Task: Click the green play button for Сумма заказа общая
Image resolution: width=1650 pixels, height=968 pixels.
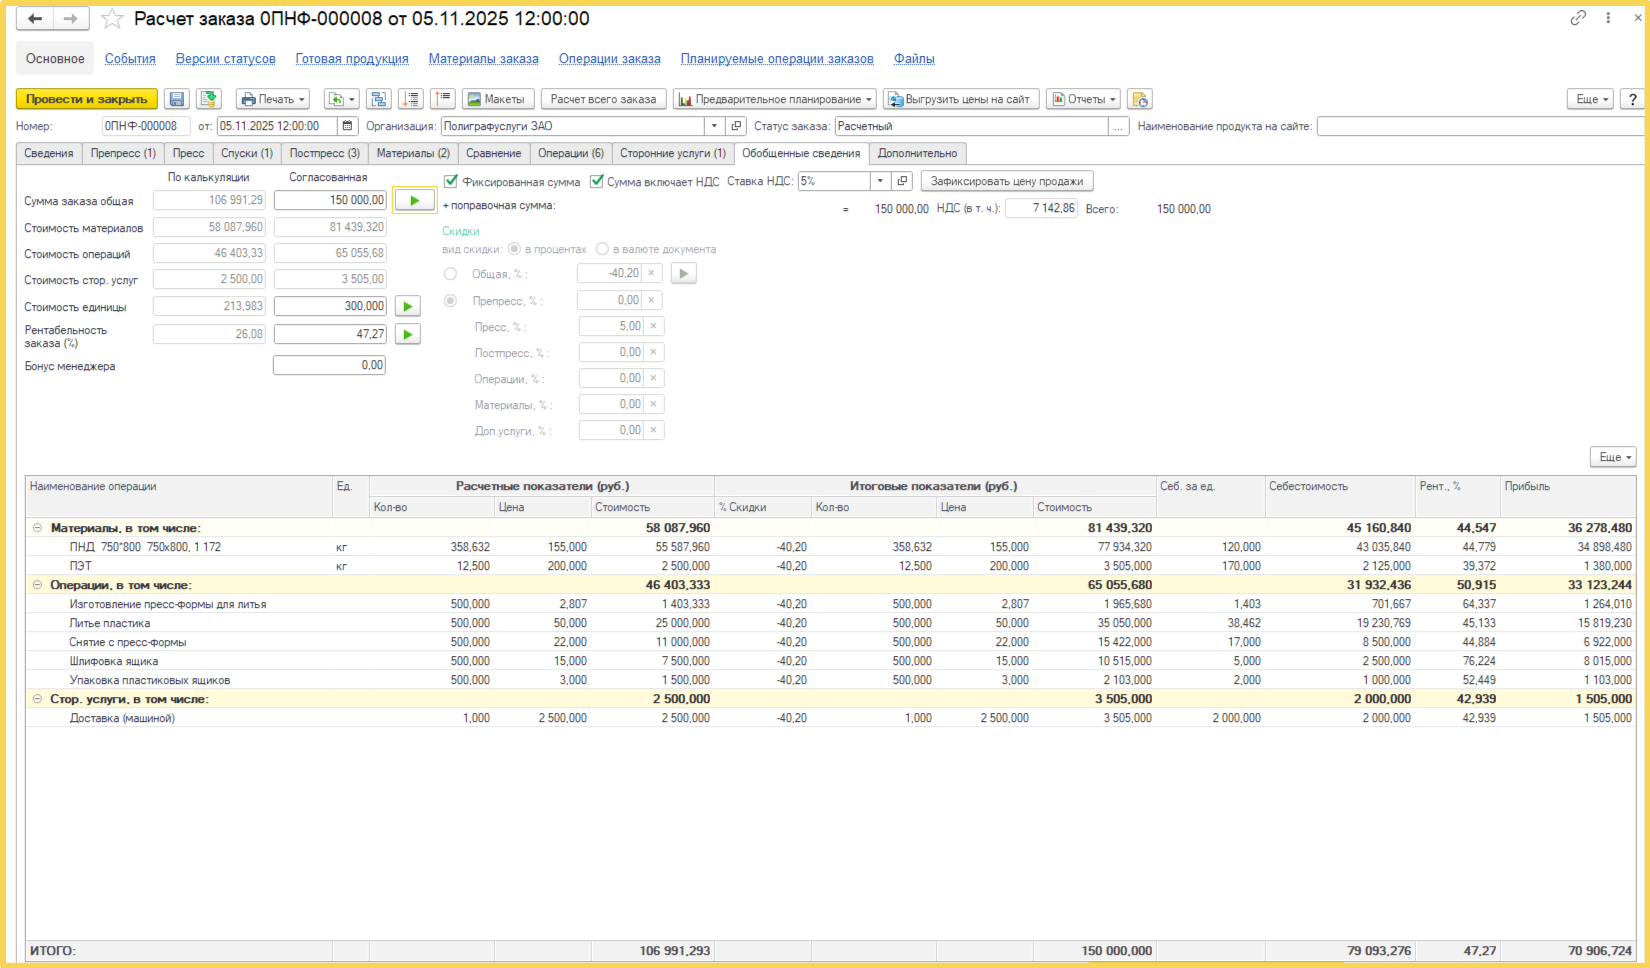Action: click(x=414, y=200)
